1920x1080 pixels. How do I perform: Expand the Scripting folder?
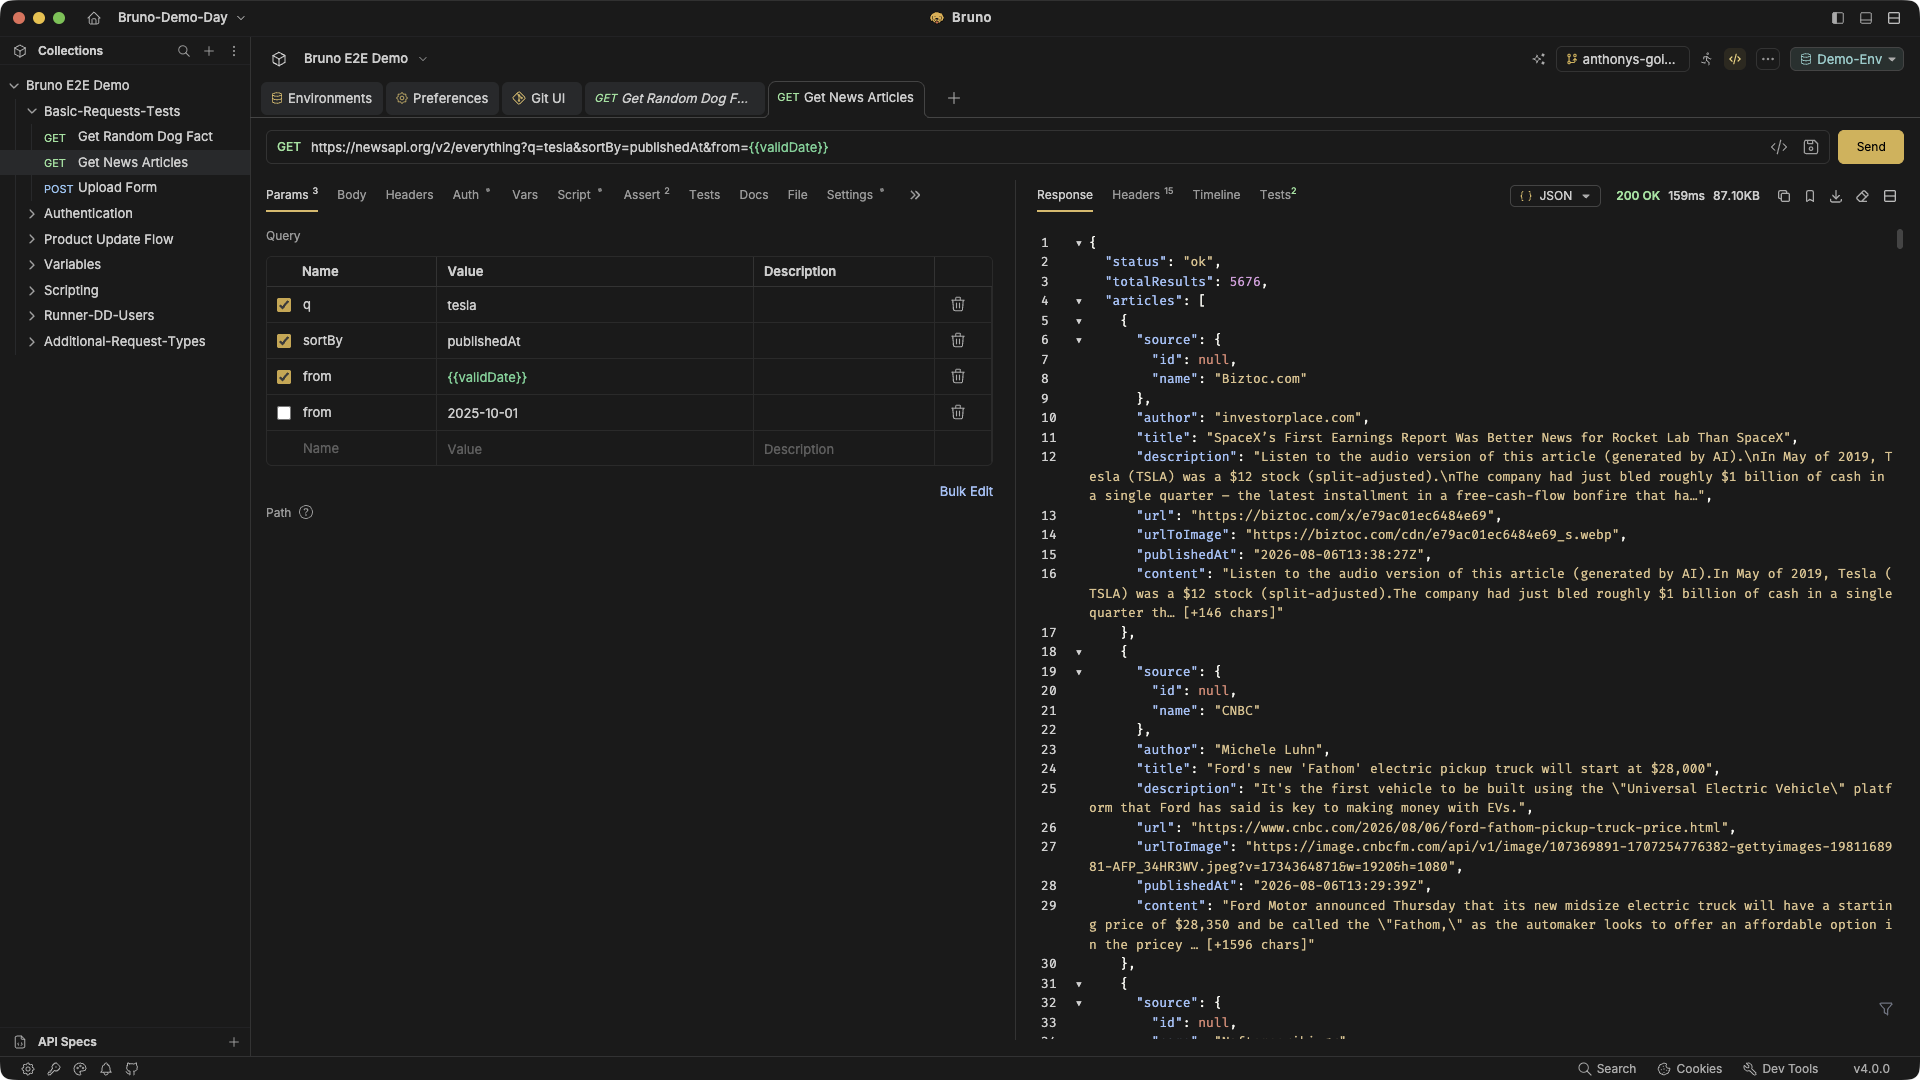[32, 291]
